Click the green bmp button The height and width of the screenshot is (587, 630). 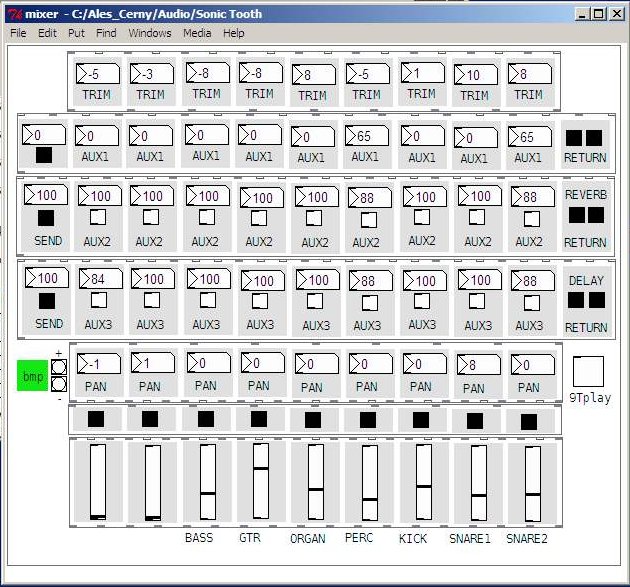point(33,376)
